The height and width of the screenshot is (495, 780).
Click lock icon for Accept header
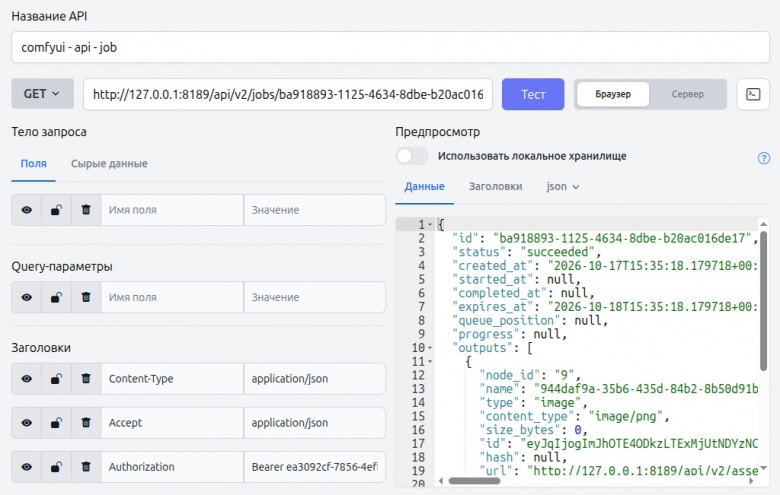(56, 423)
